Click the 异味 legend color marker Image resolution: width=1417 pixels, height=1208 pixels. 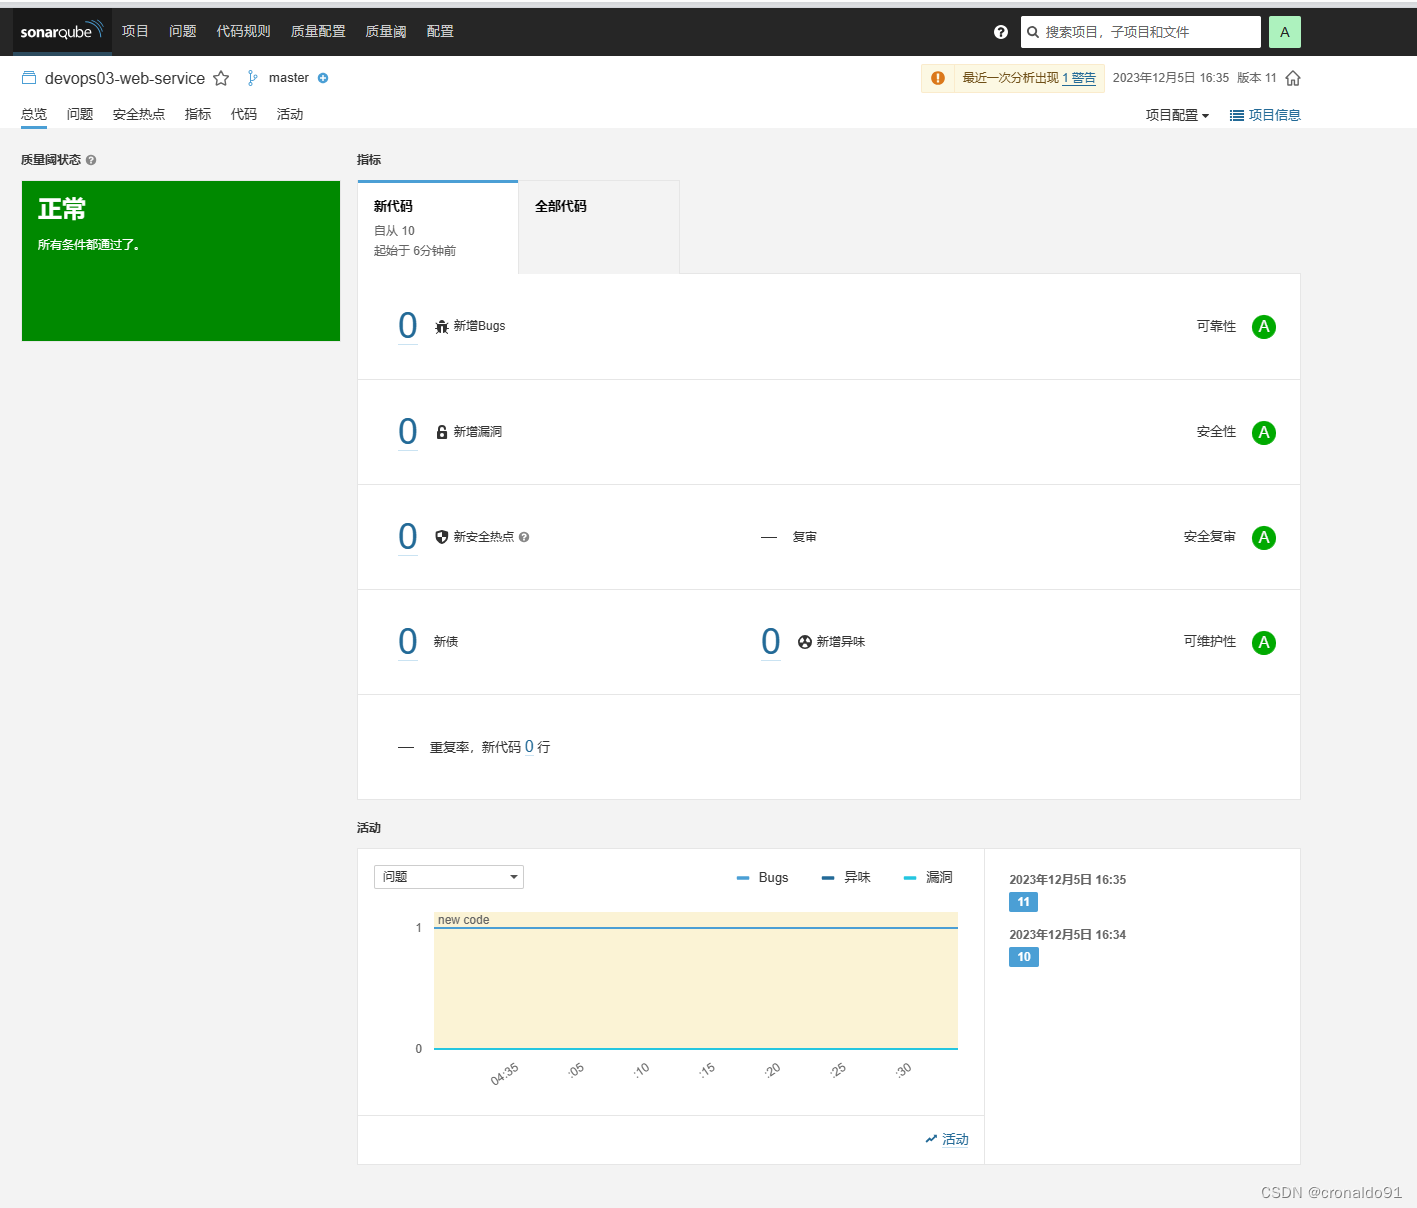click(x=828, y=878)
